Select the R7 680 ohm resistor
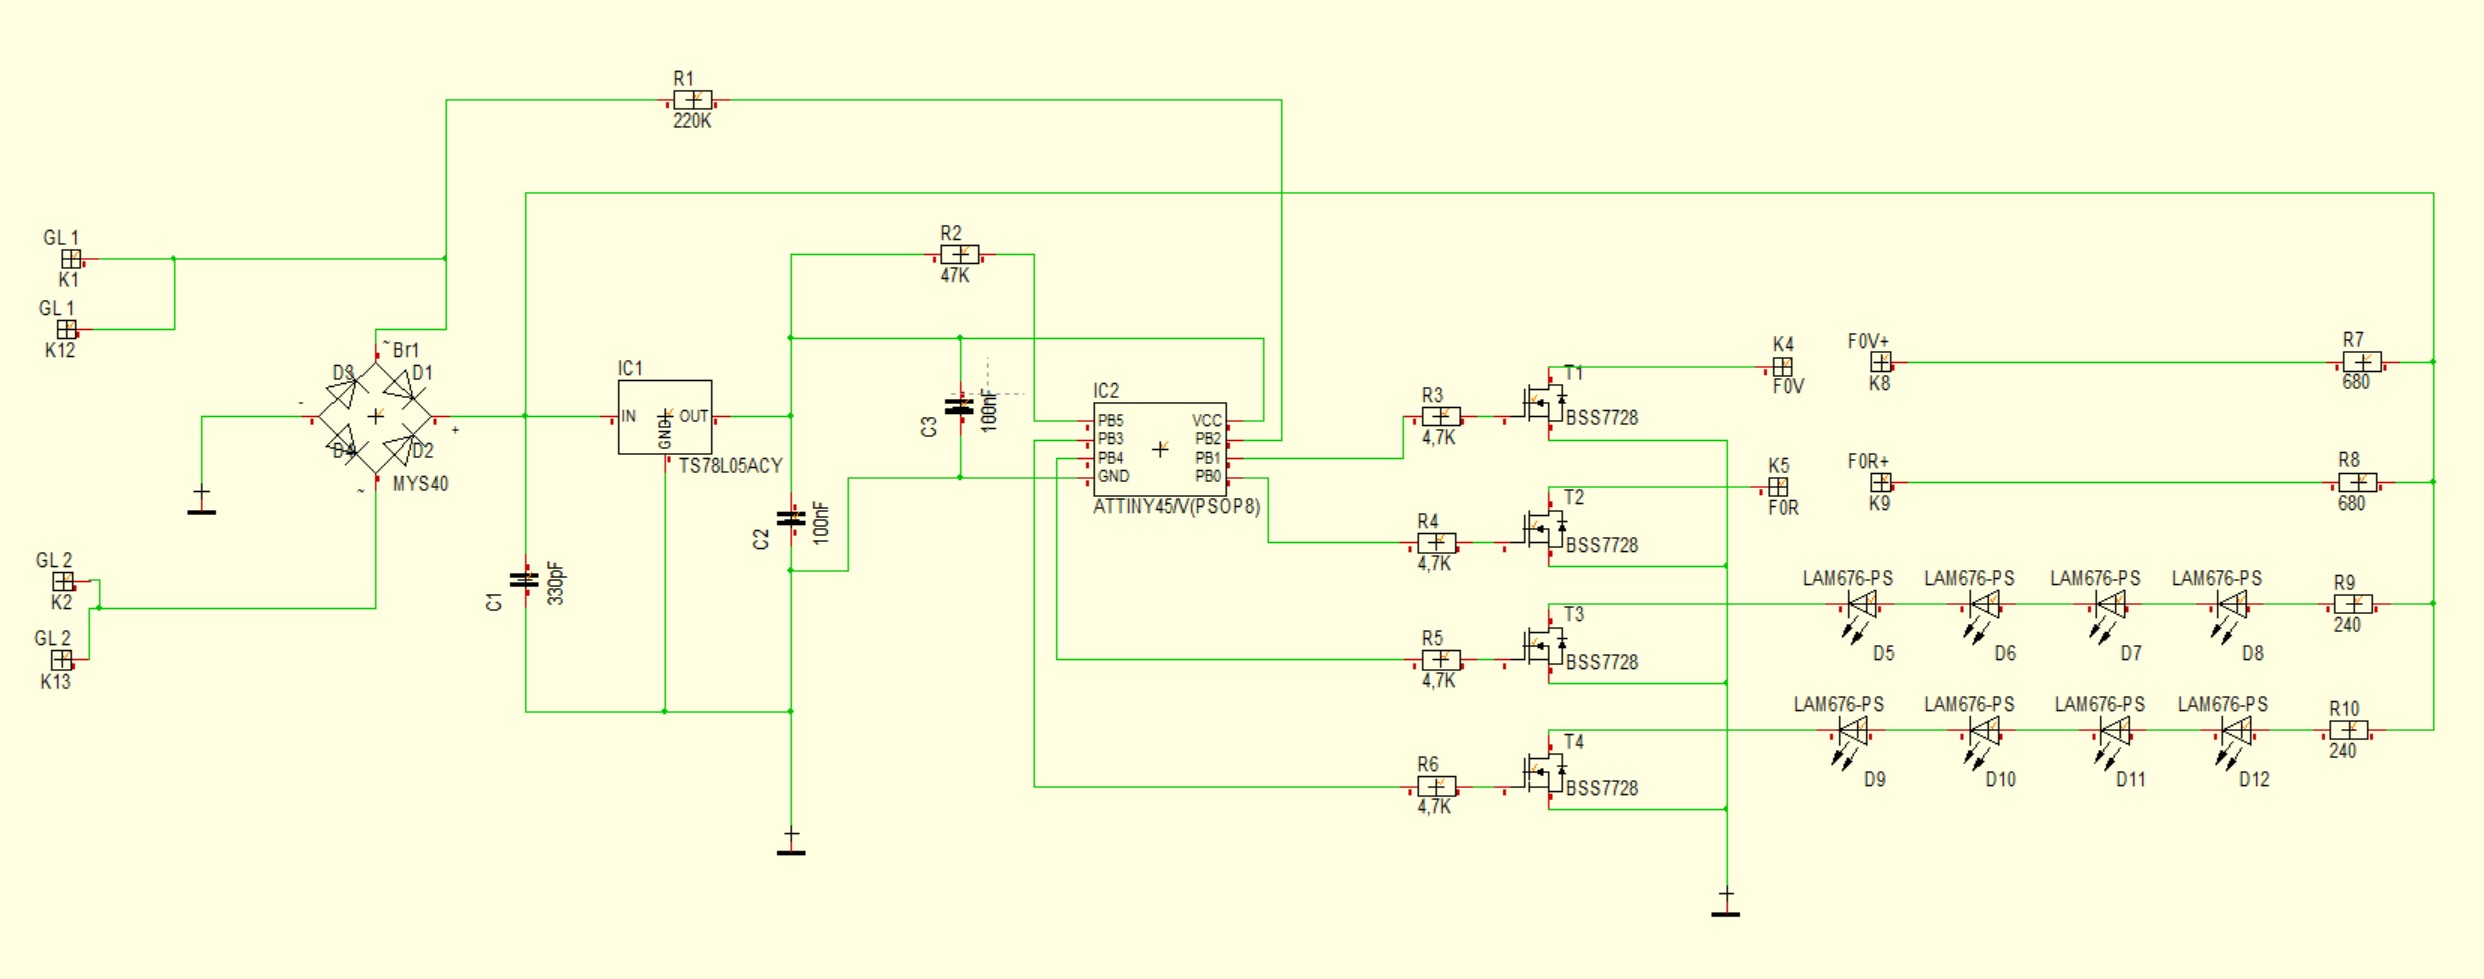The height and width of the screenshot is (979, 2484). pyautogui.click(x=2361, y=362)
